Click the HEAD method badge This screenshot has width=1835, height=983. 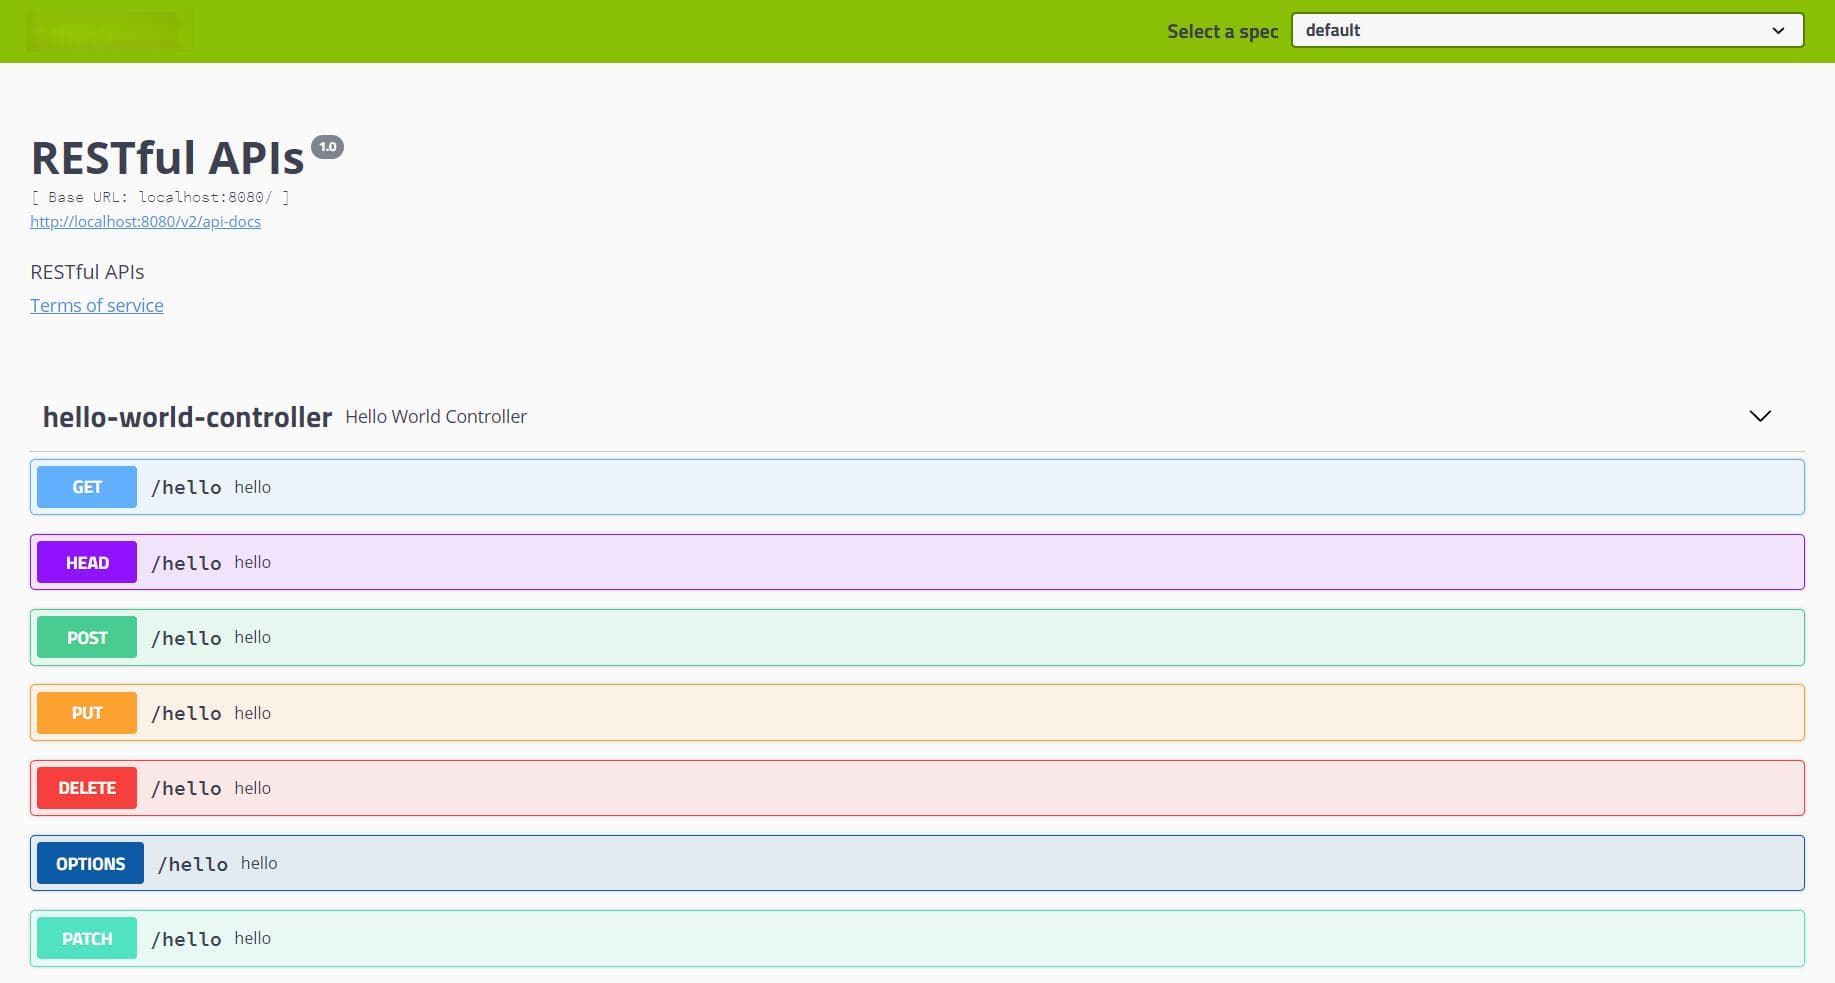(87, 562)
